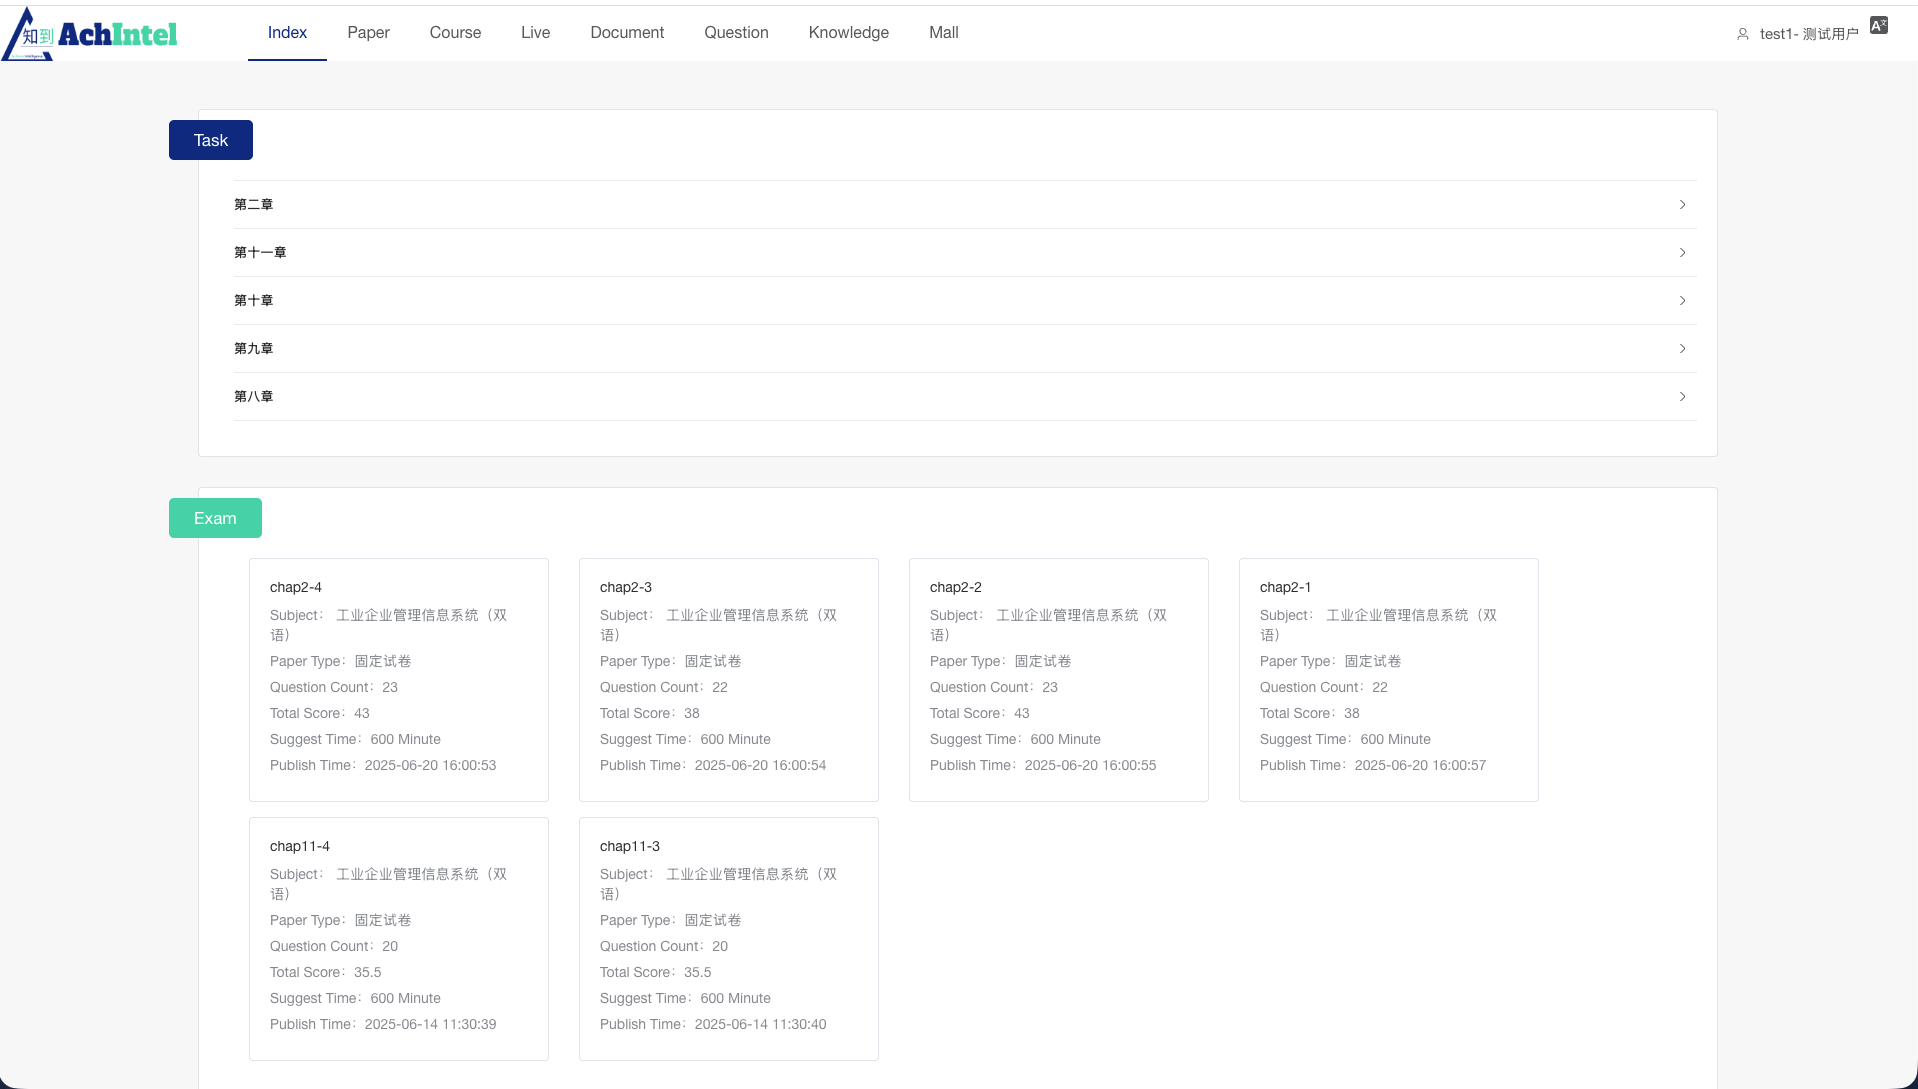The width and height of the screenshot is (1918, 1089).
Task: Expand the 第十一章 task row arrow
Action: pyautogui.click(x=1682, y=253)
